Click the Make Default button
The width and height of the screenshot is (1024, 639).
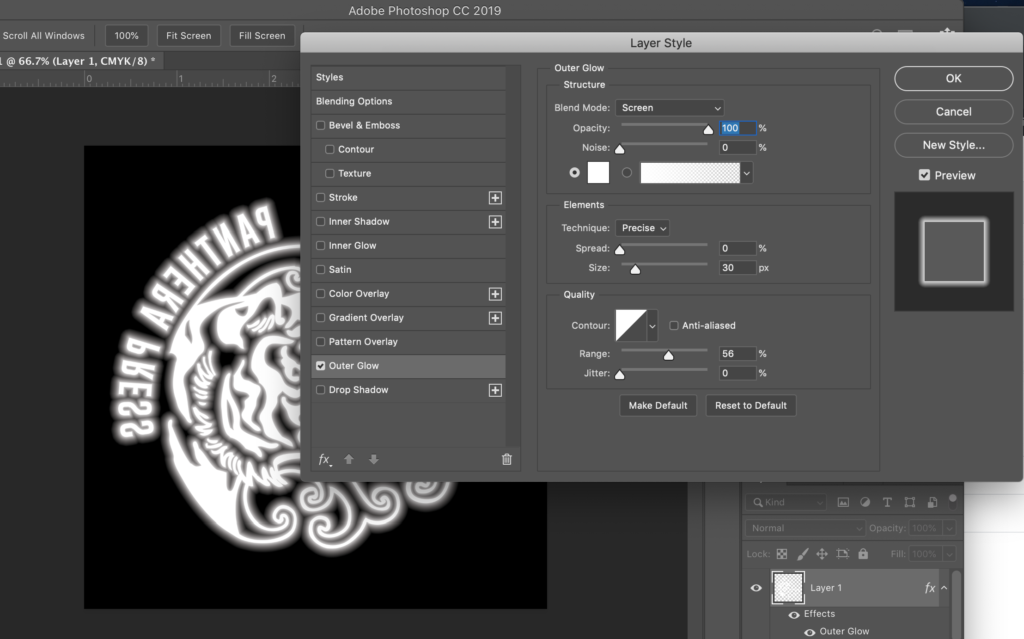[658, 406]
